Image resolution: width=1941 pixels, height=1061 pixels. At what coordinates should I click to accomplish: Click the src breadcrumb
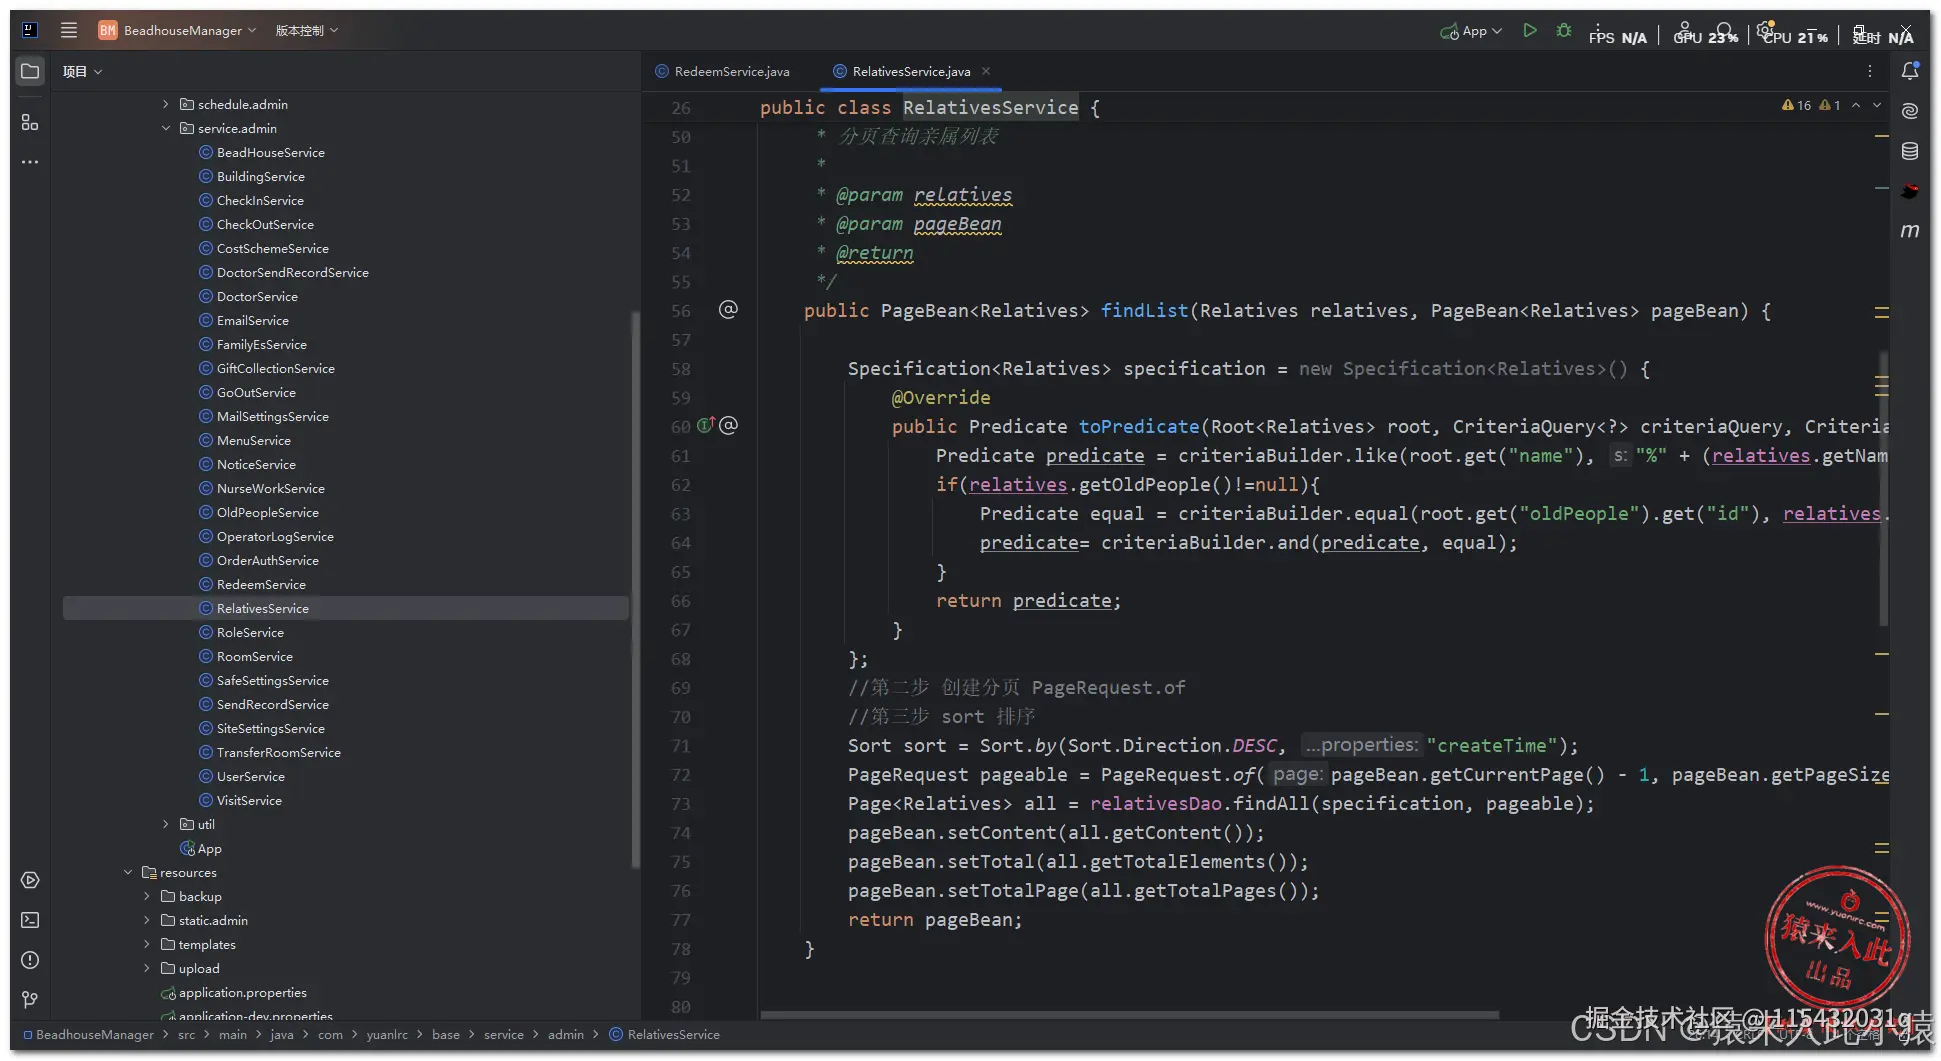pos(186,1035)
